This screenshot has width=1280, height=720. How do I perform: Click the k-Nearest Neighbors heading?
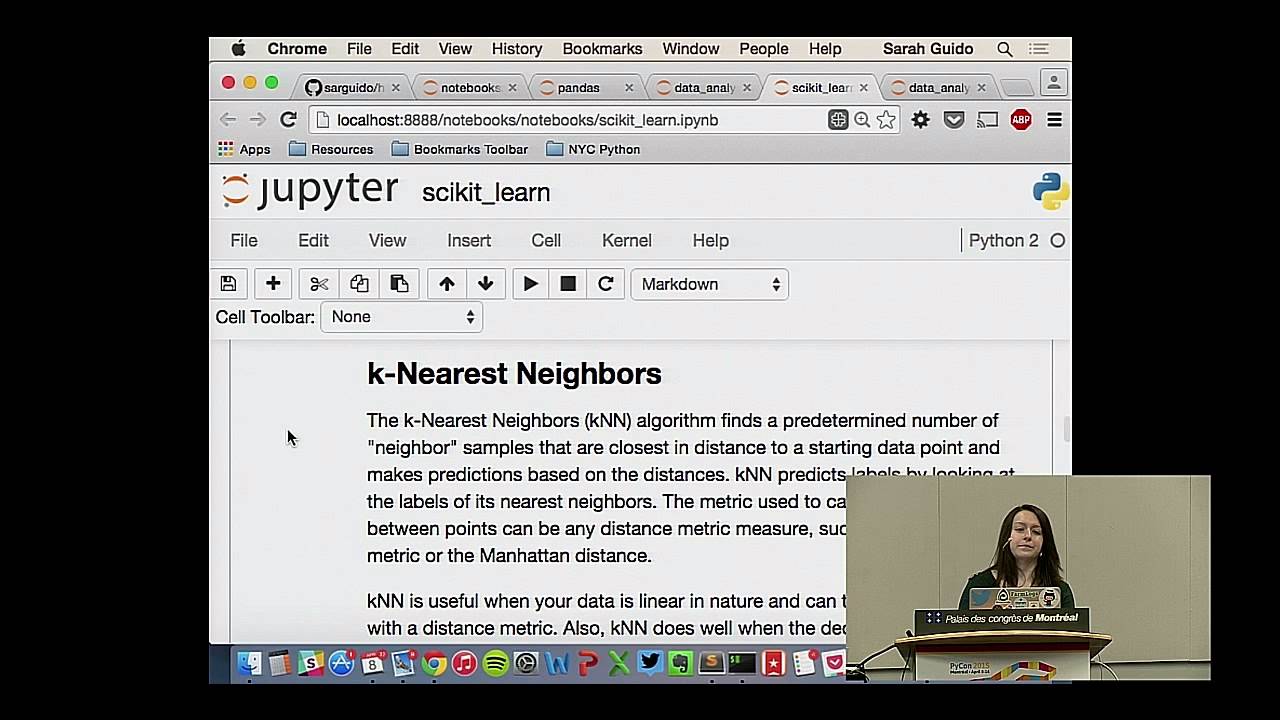(x=514, y=374)
